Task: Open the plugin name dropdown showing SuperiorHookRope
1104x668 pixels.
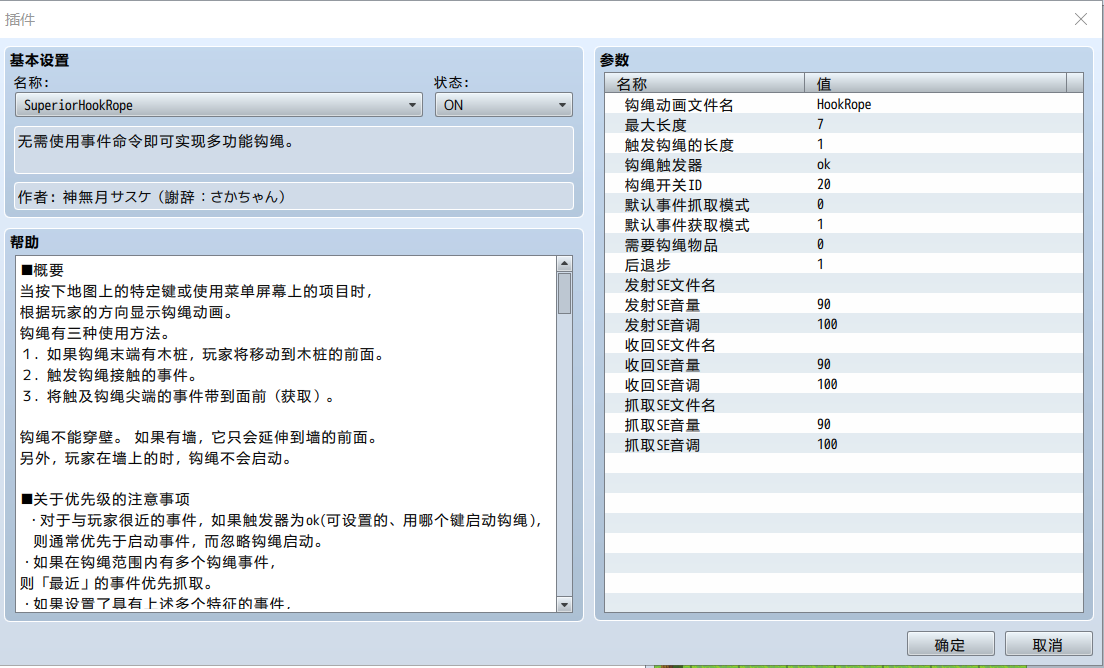Action: tap(218, 105)
